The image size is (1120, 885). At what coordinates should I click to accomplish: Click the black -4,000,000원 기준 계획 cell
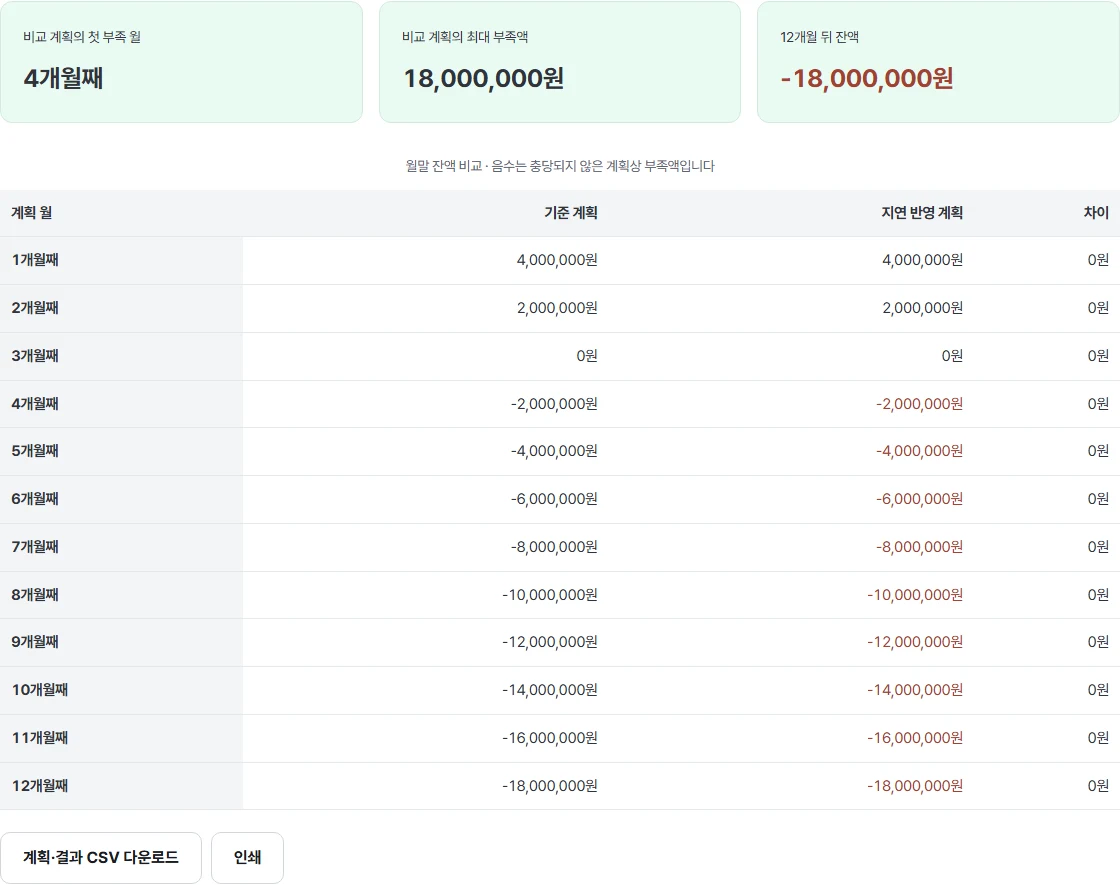(x=554, y=451)
